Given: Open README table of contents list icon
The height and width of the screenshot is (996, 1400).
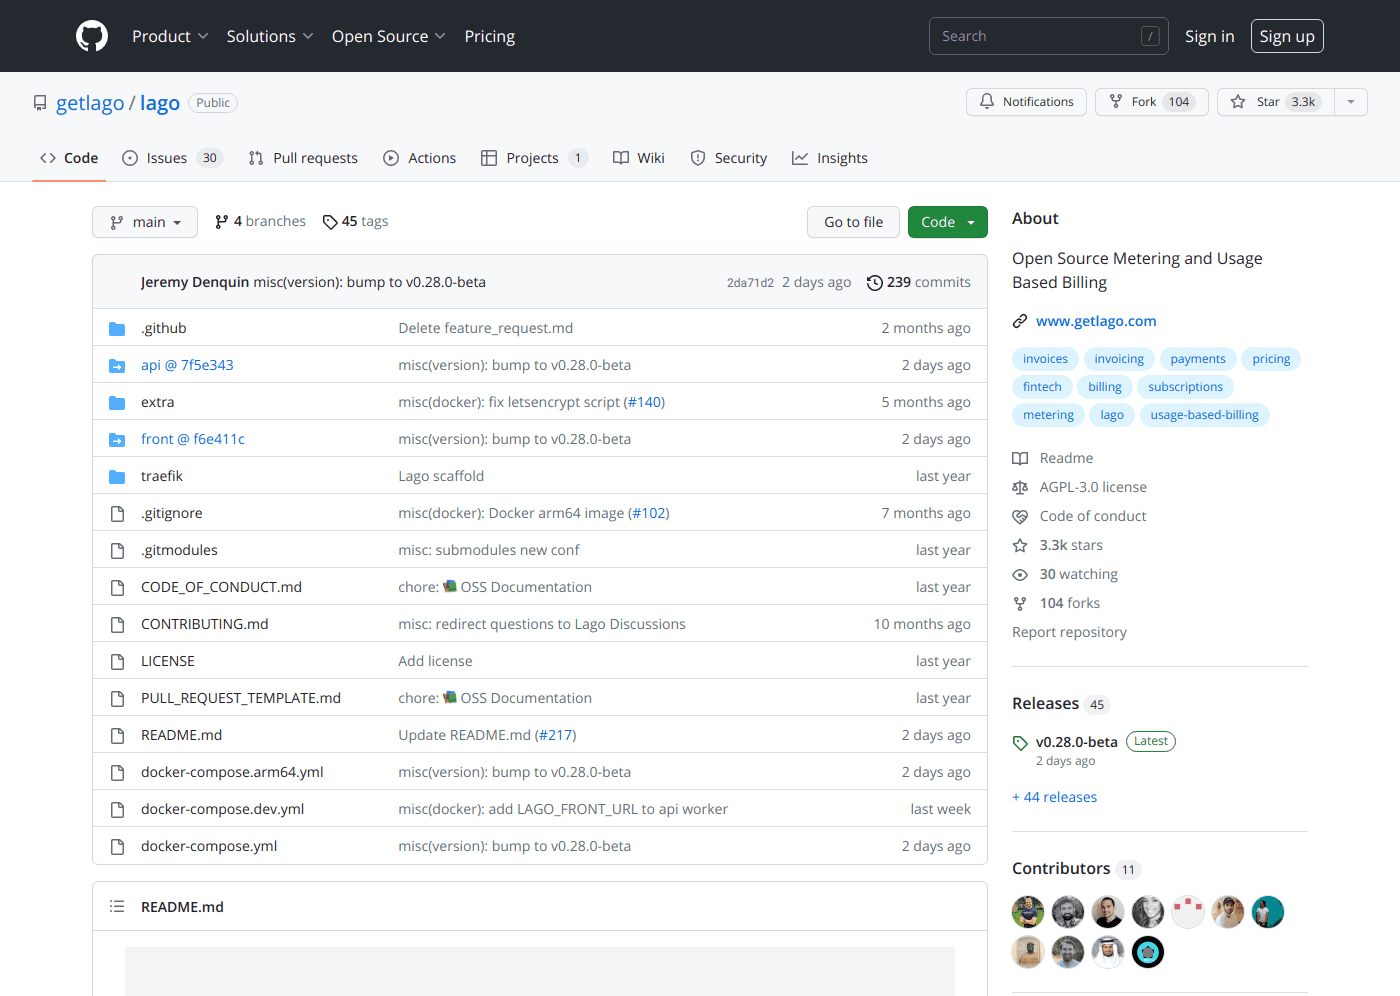Looking at the screenshot, I should (x=117, y=906).
